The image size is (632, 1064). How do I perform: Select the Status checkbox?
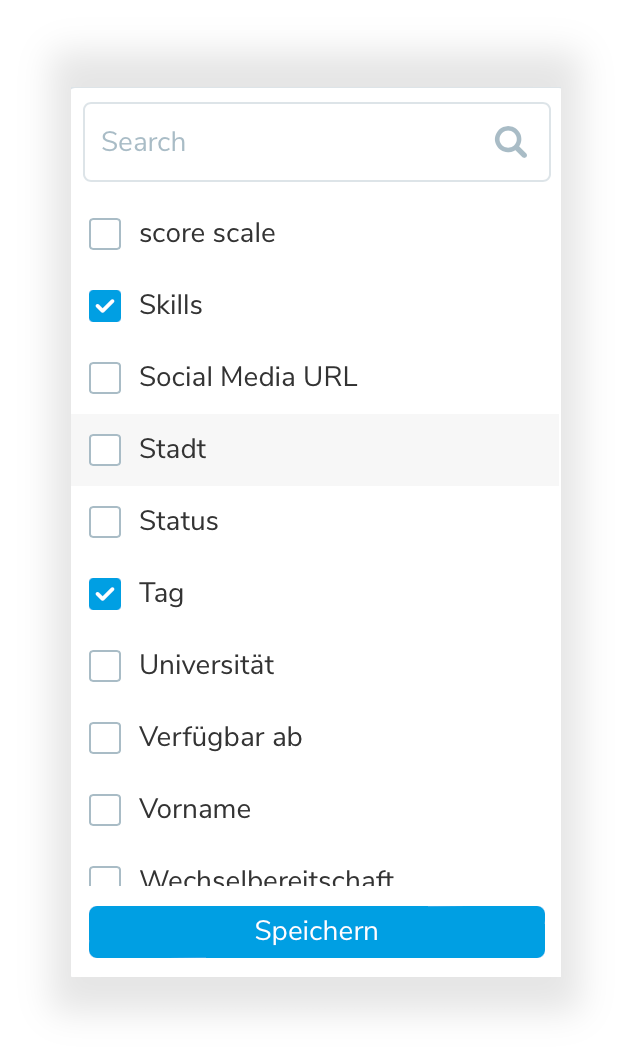[x=105, y=522]
